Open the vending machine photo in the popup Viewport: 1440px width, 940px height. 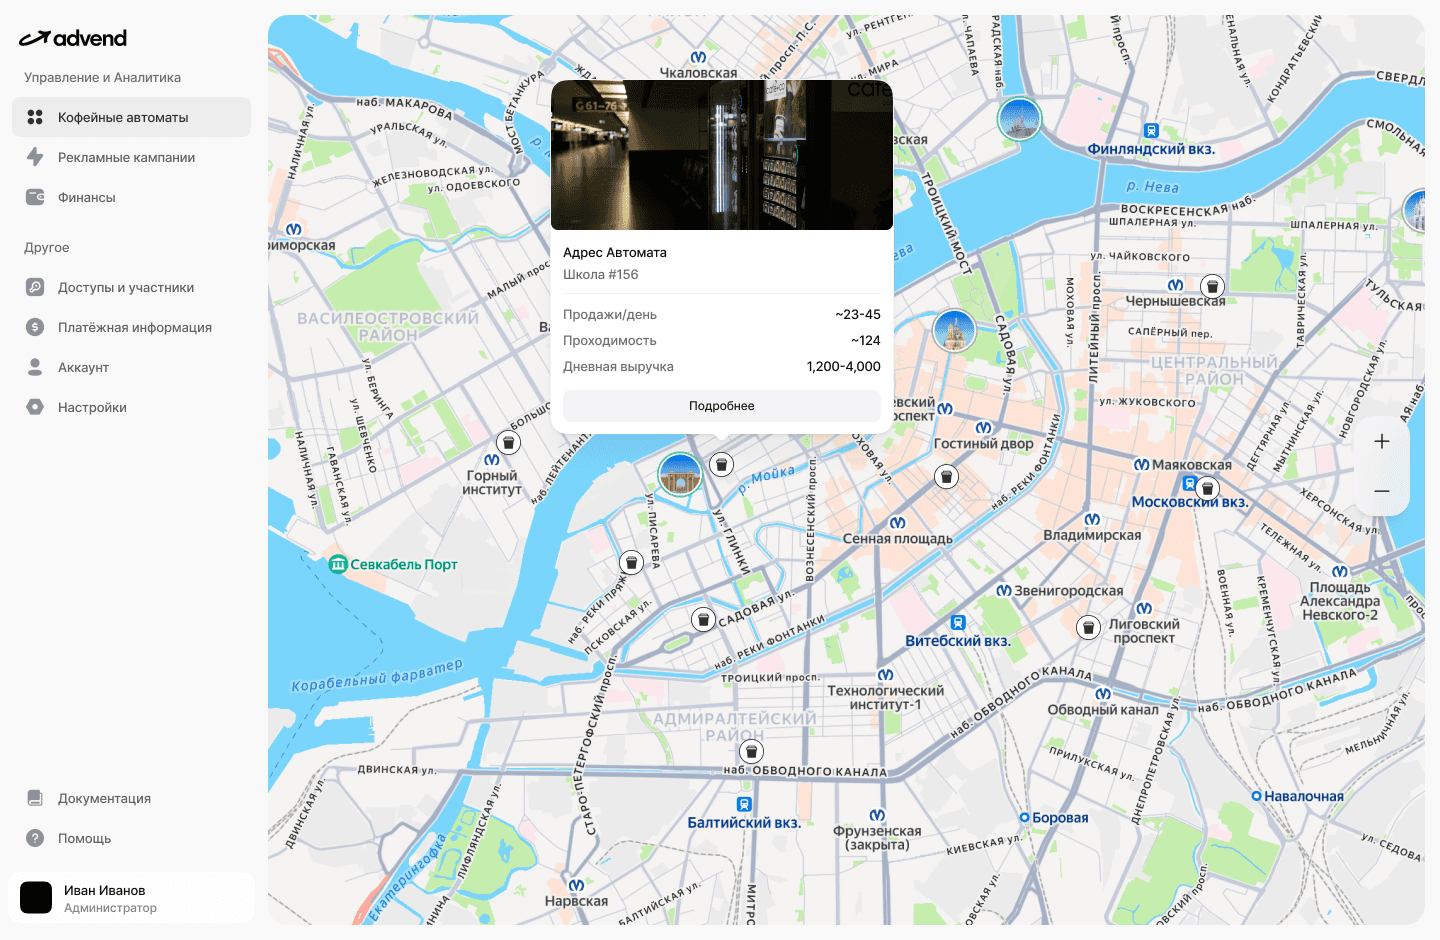722,155
